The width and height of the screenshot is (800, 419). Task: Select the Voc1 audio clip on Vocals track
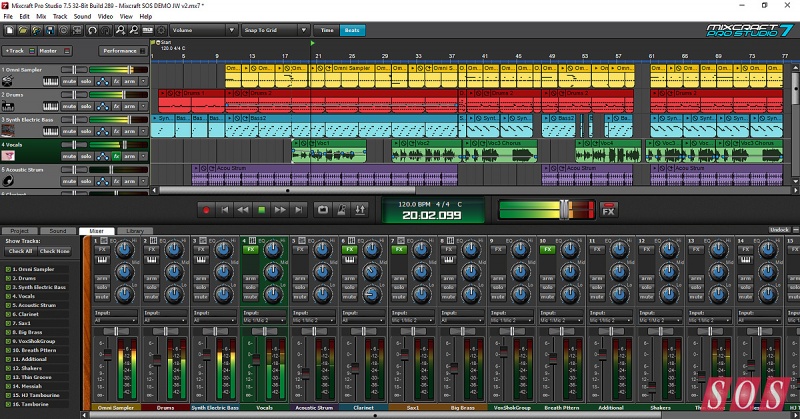[x=330, y=152]
